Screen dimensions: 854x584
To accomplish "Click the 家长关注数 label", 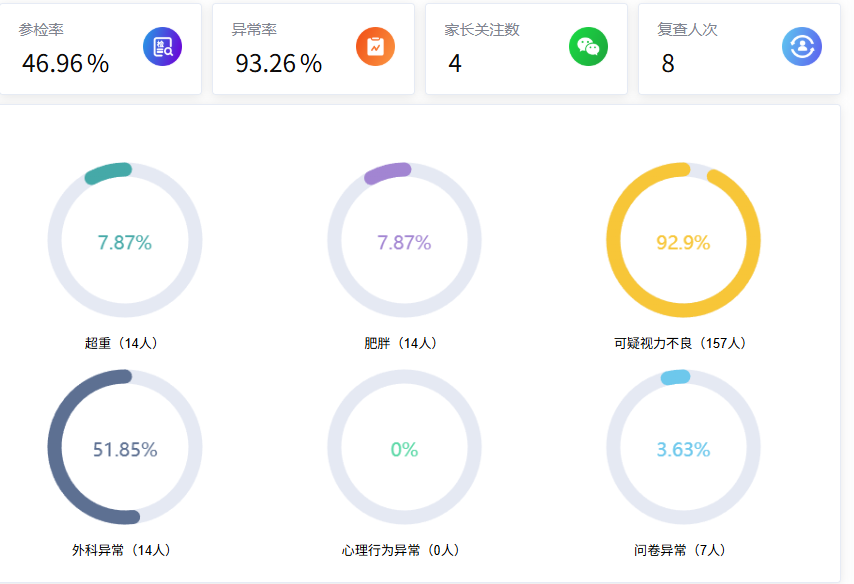I will coord(481,29).
